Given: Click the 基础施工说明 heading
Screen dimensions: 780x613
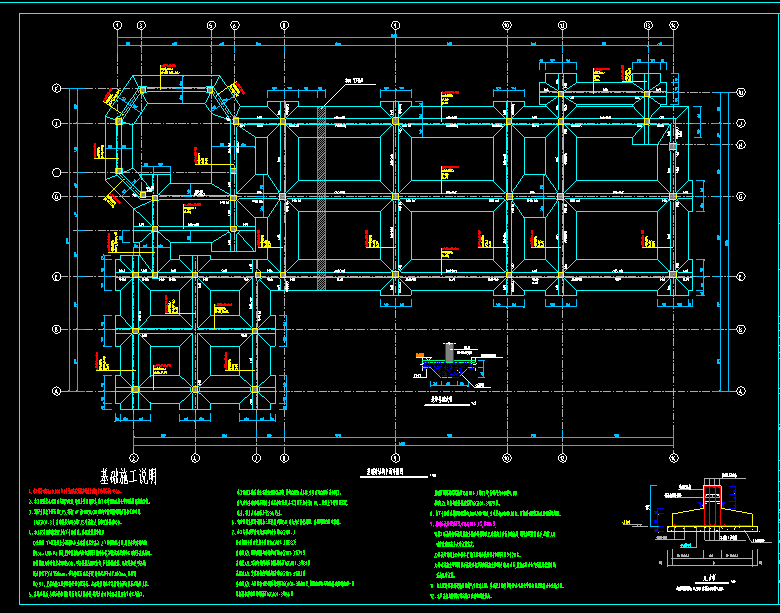Looking at the screenshot, I should 129,476.
